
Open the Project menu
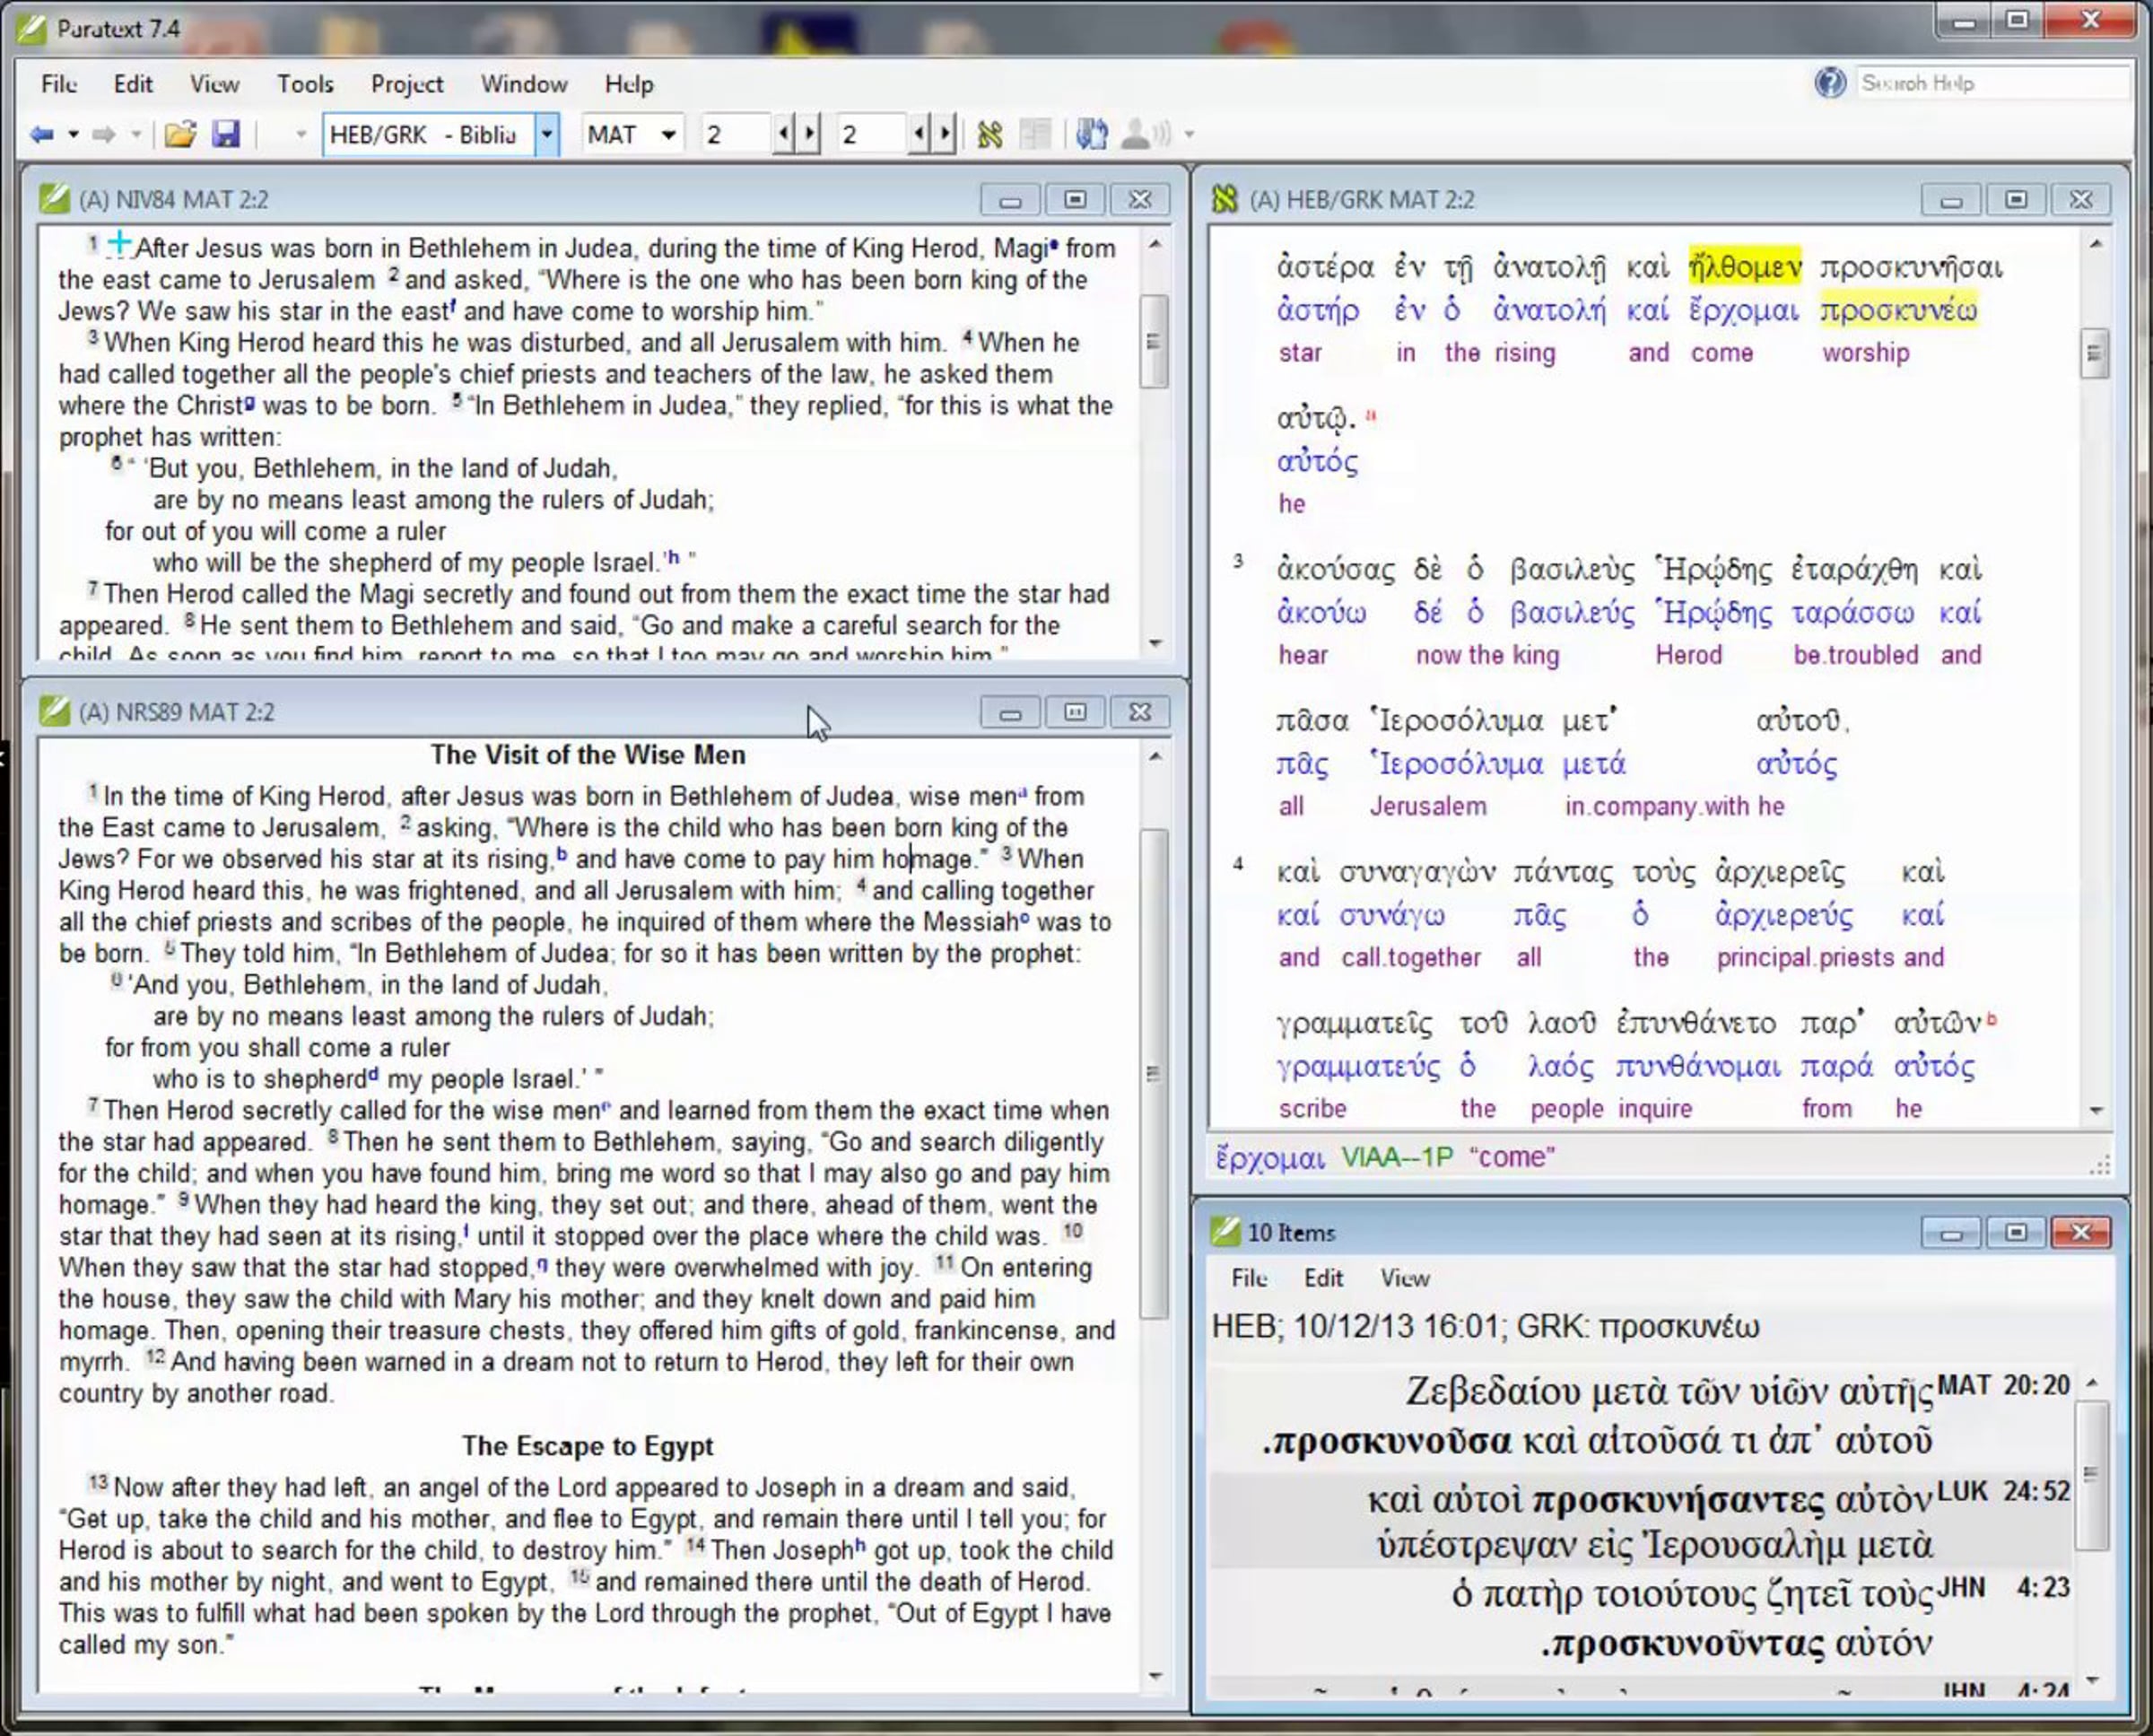(406, 84)
